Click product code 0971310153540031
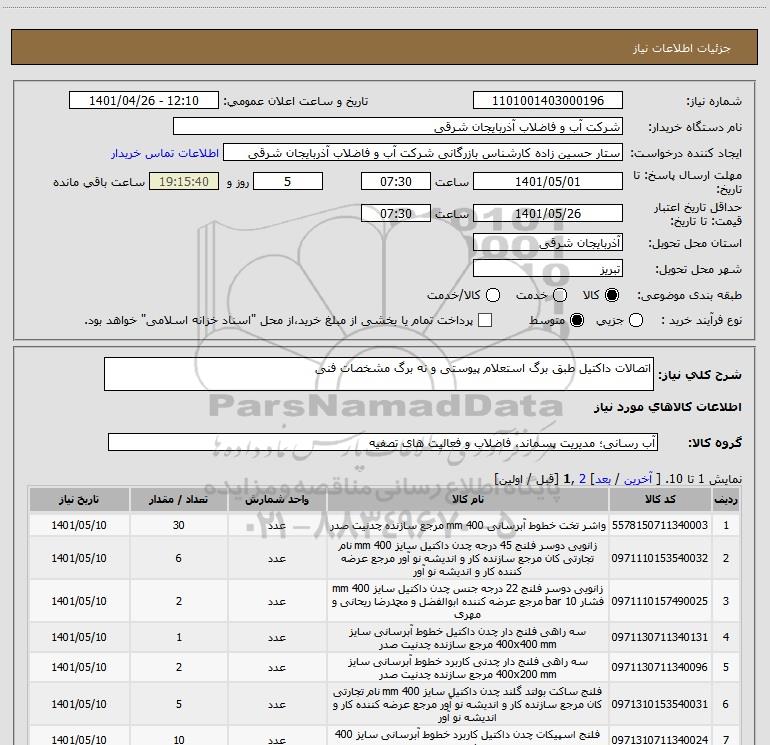The image size is (770, 745). pos(660,704)
